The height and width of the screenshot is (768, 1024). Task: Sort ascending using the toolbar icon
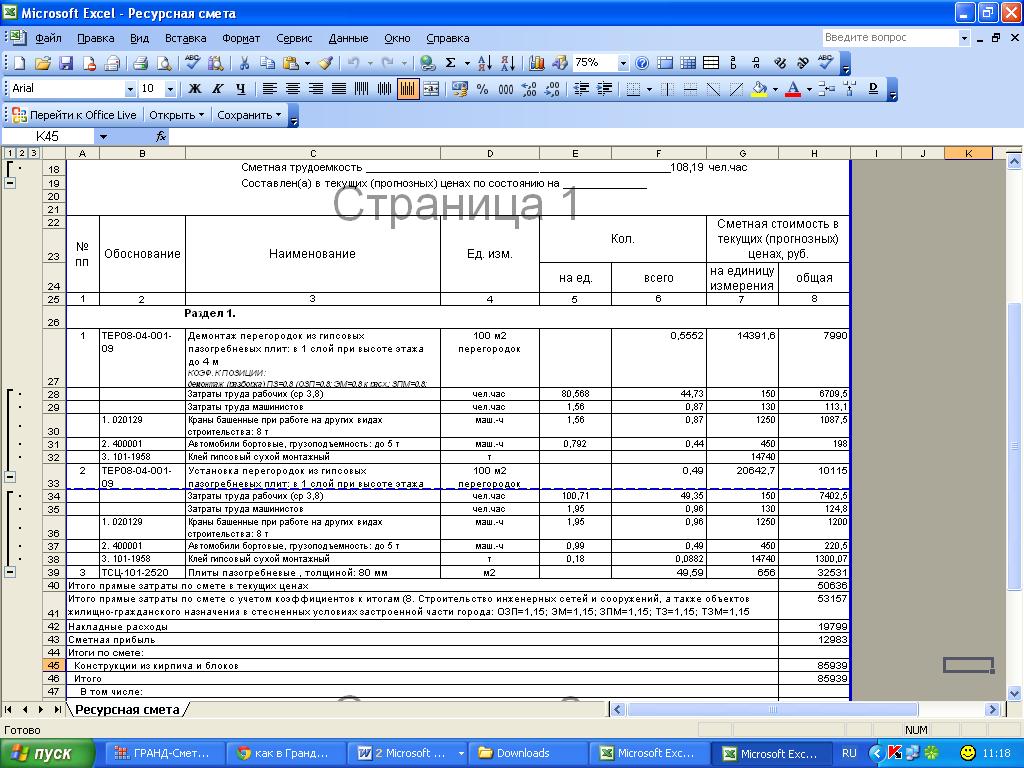[484, 63]
